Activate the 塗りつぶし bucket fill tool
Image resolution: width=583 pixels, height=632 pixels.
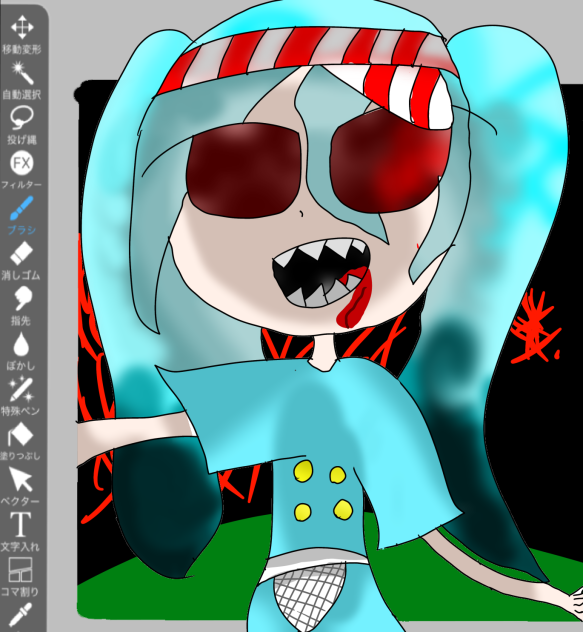[x=20, y=441]
